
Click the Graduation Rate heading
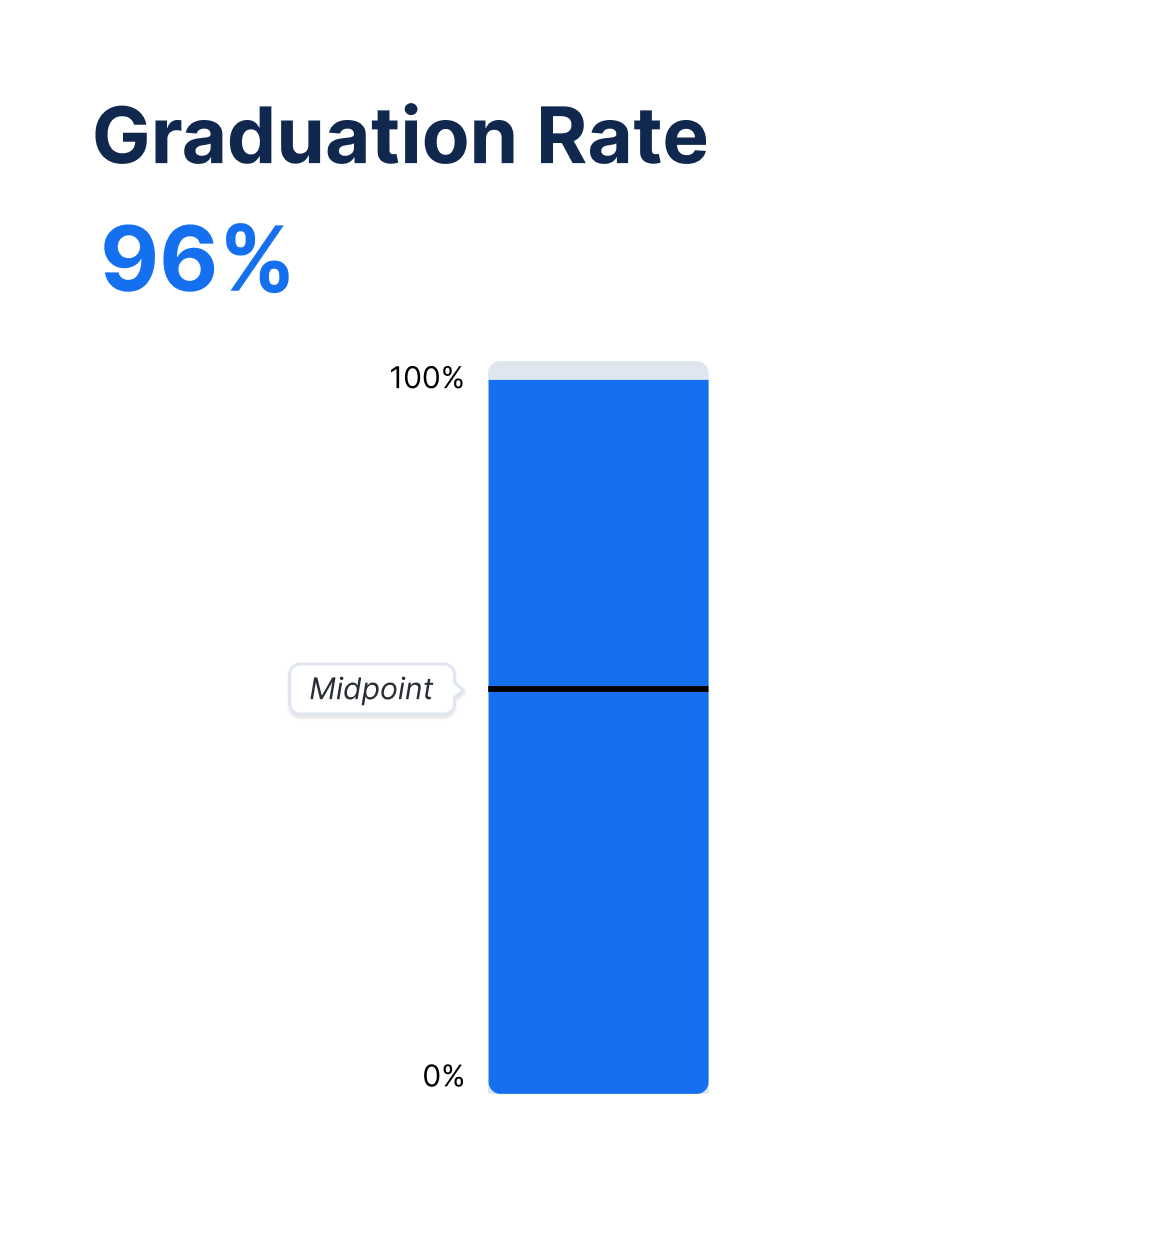tap(400, 136)
